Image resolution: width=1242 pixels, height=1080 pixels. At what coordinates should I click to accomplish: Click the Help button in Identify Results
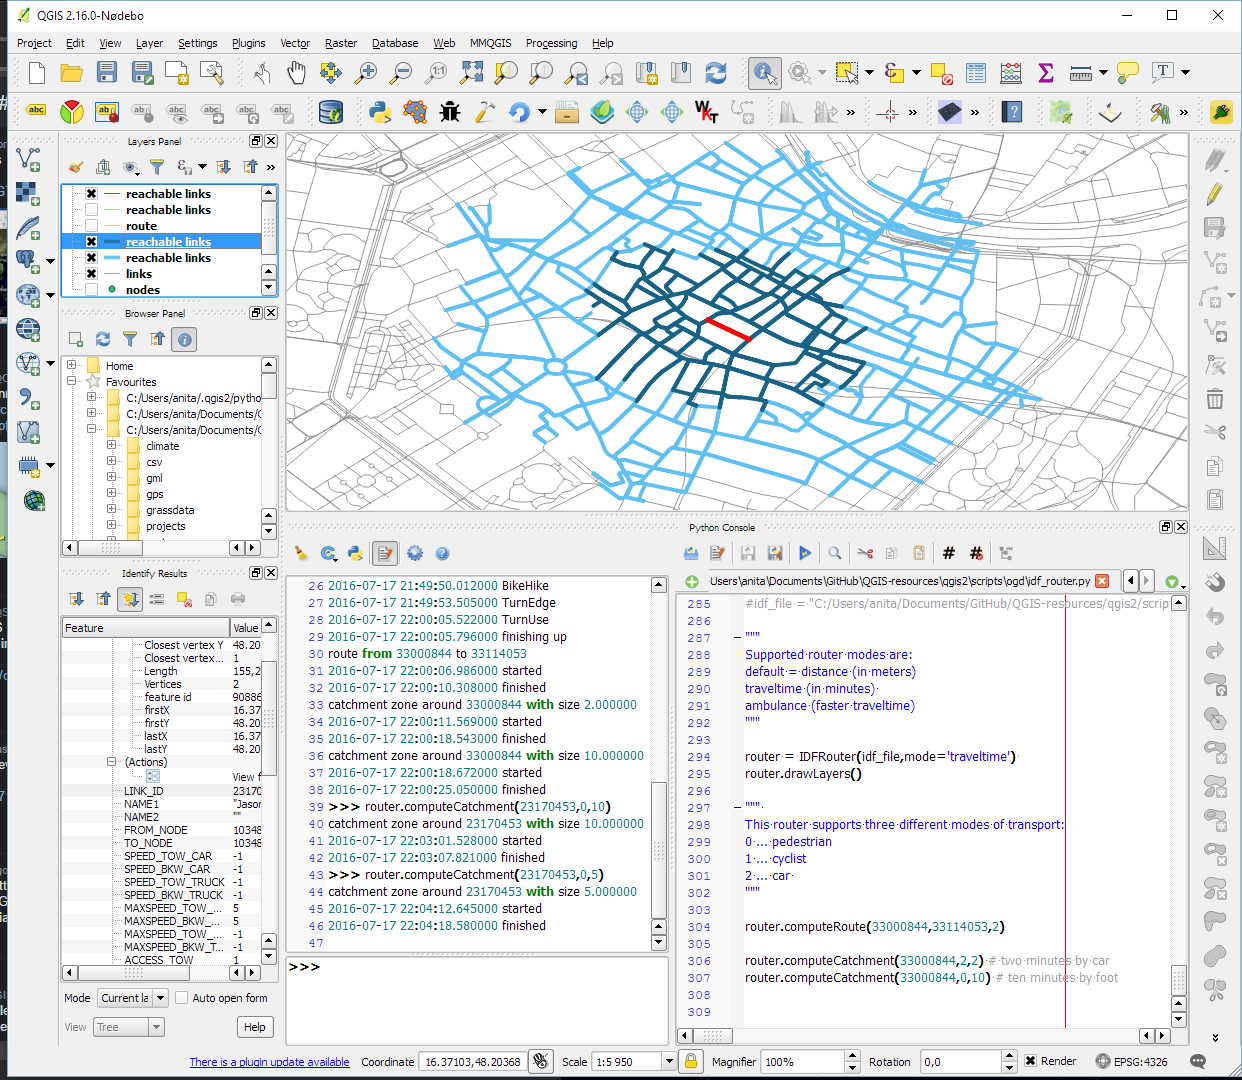tap(255, 1027)
